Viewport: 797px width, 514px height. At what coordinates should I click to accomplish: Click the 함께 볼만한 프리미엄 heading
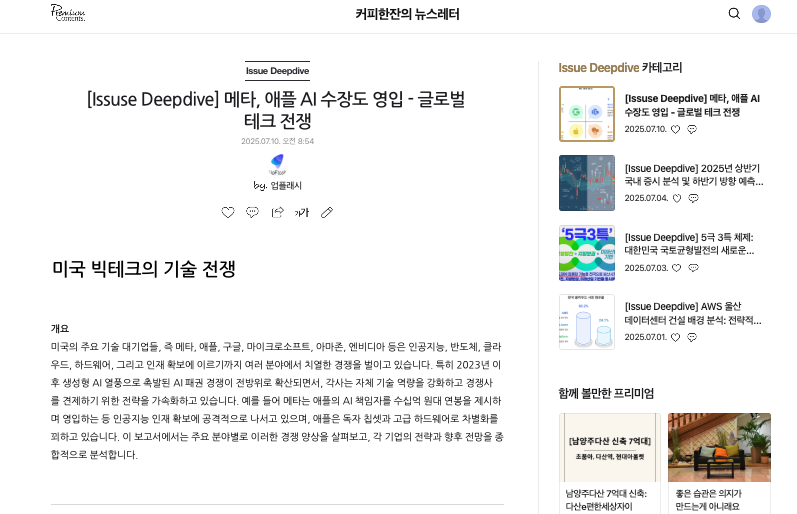point(606,393)
